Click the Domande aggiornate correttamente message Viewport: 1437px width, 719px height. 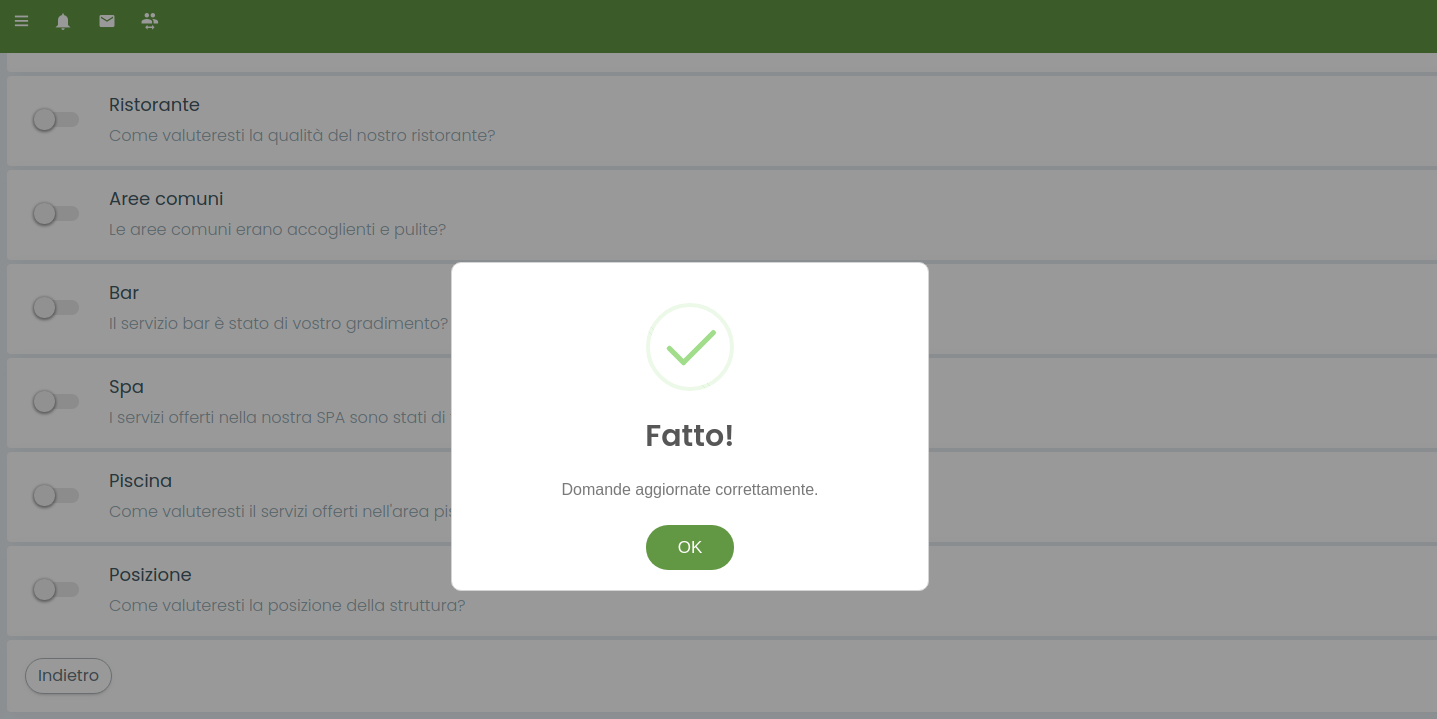point(690,490)
